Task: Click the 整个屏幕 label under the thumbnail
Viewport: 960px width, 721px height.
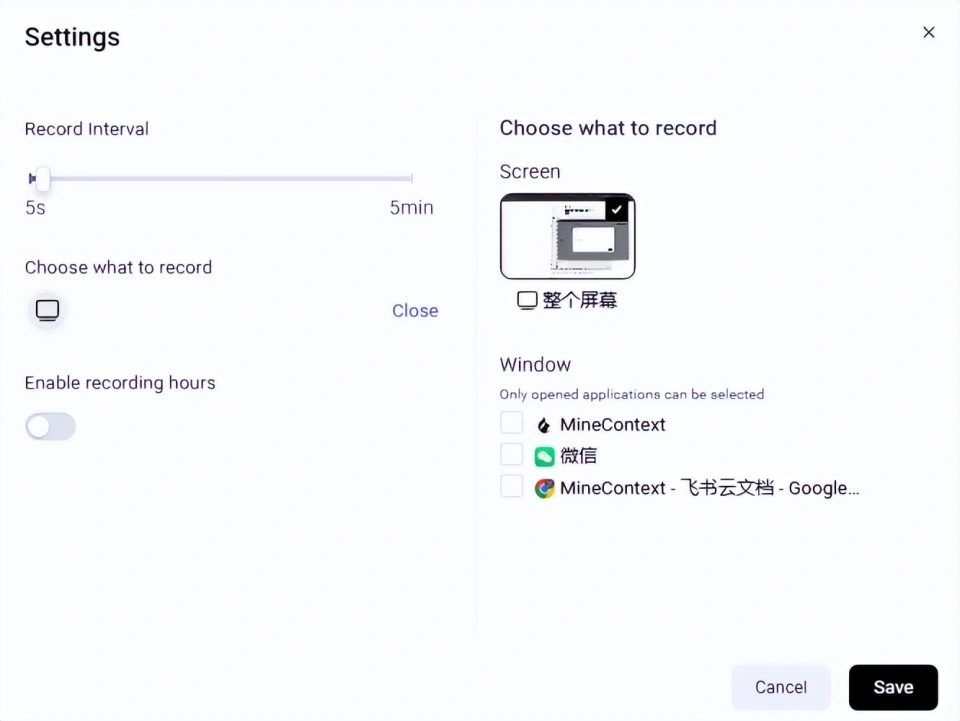Action: [580, 300]
